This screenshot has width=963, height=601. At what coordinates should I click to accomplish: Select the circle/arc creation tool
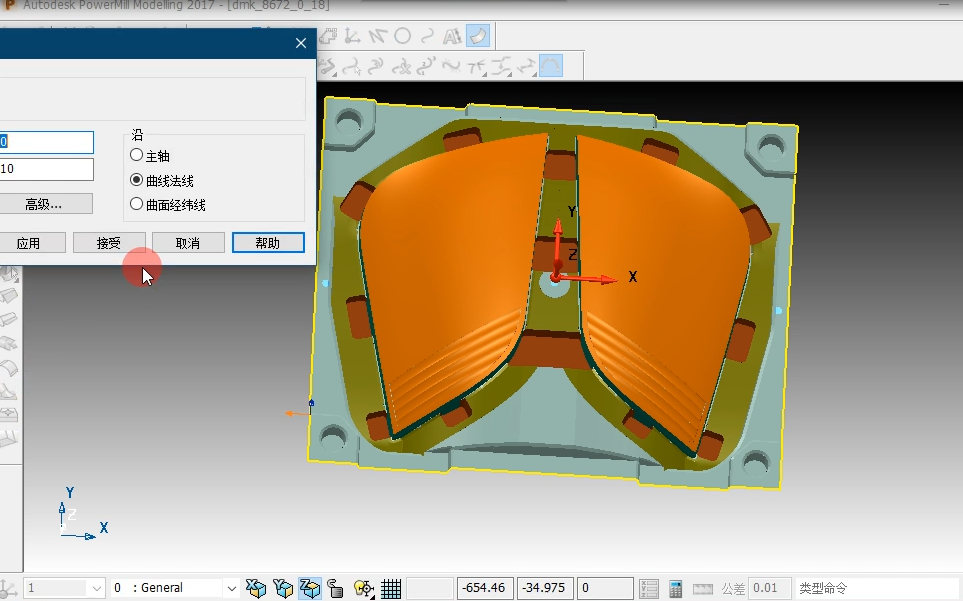(402, 37)
